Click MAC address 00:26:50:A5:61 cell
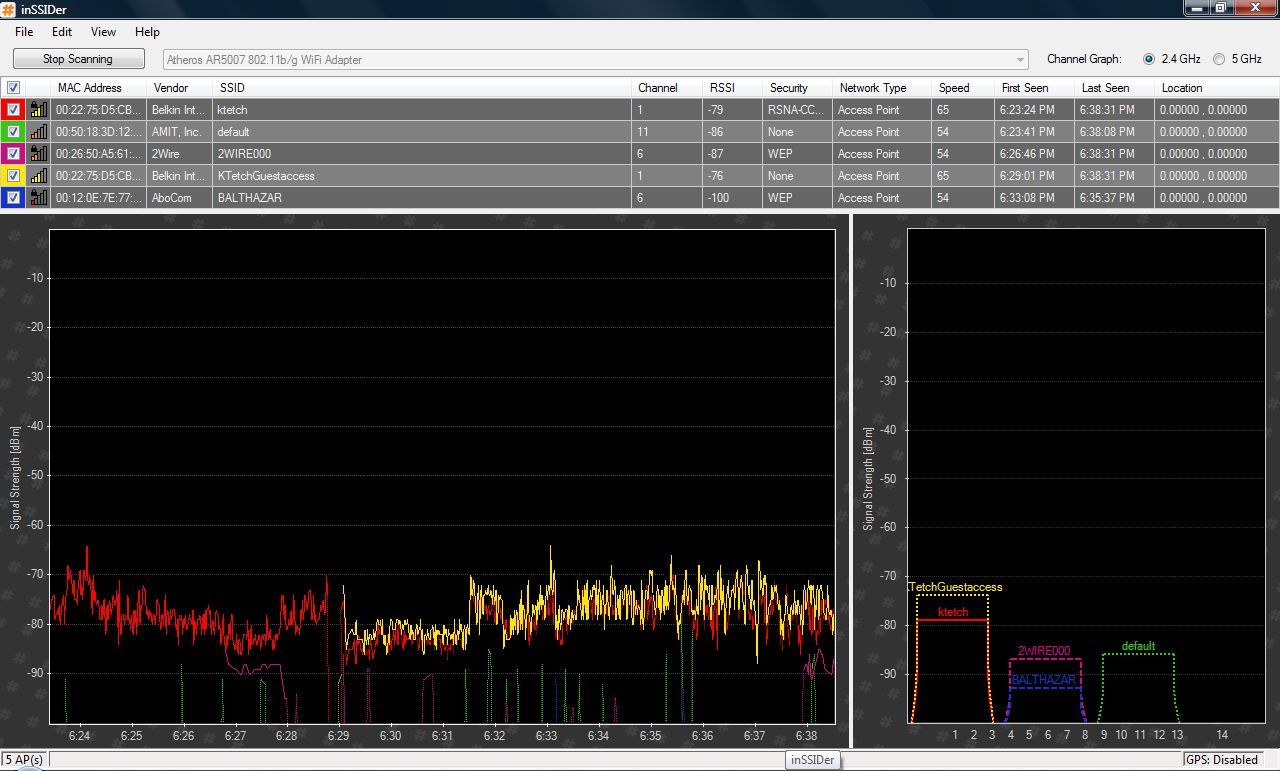1280x771 pixels. click(99, 154)
